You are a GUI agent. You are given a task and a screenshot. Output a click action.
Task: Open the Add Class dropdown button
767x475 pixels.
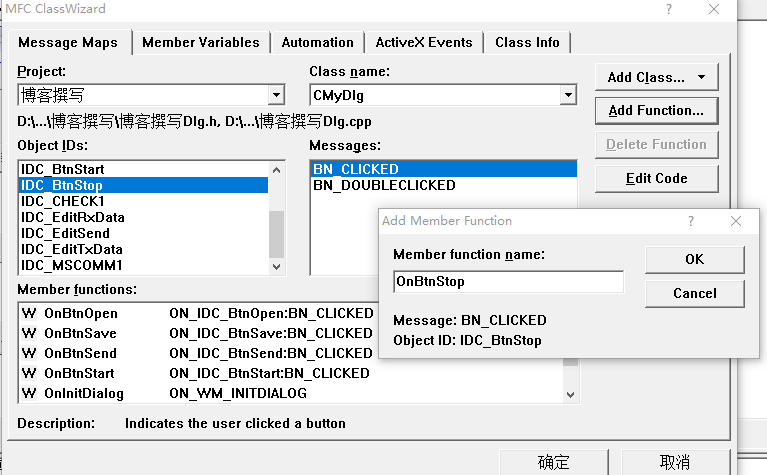click(656, 77)
